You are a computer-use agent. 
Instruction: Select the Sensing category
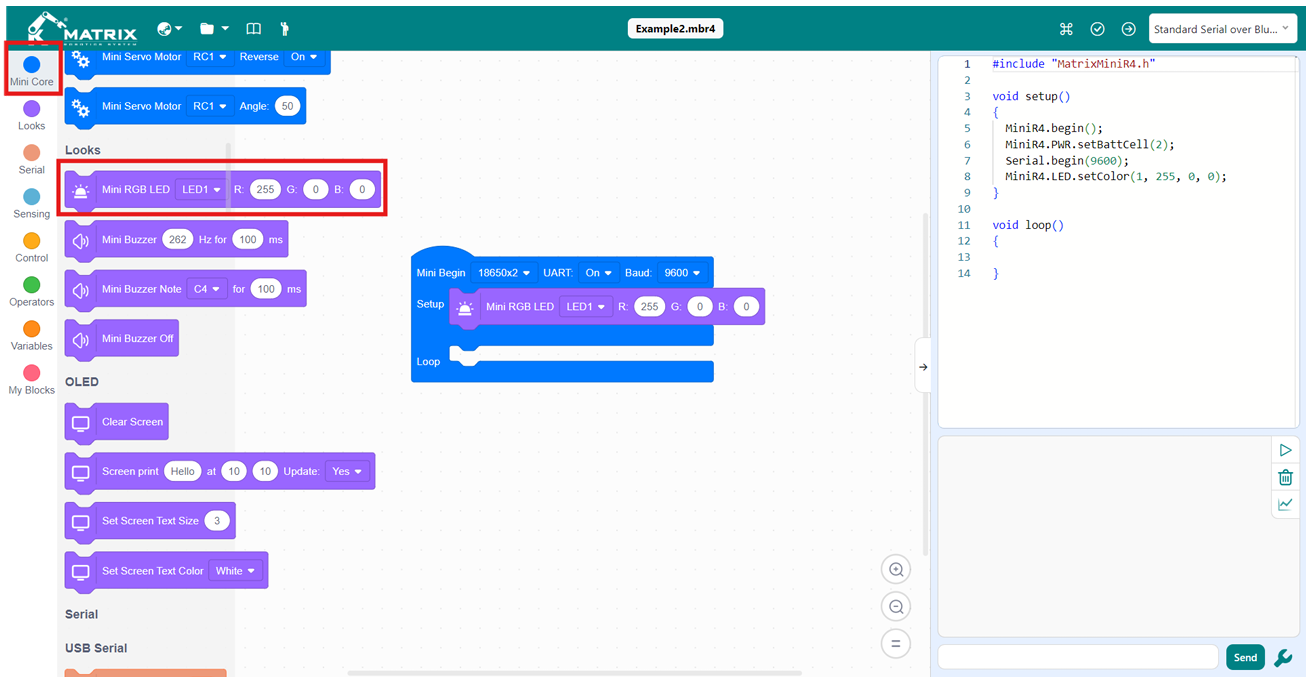[x=32, y=203]
